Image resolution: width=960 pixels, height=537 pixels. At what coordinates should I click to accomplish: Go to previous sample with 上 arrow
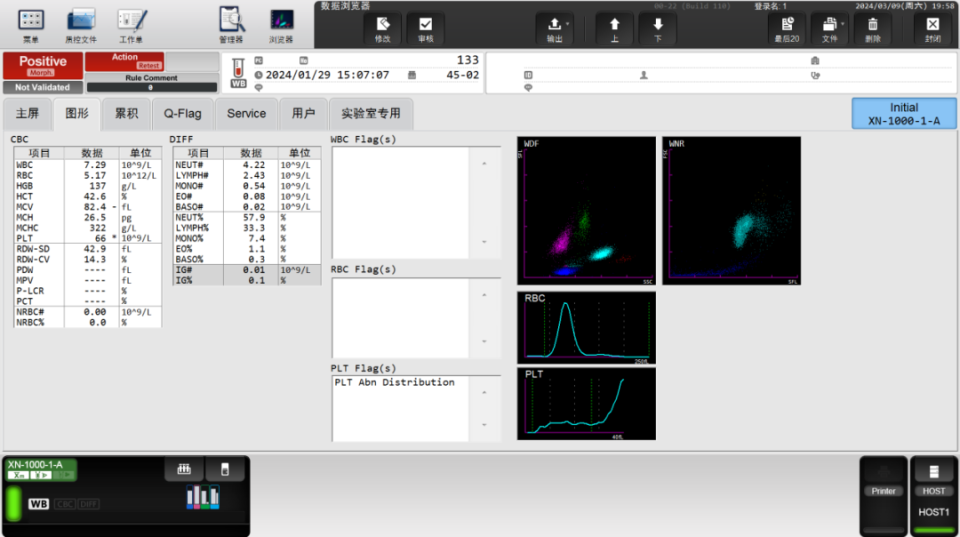tap(614, 28)
